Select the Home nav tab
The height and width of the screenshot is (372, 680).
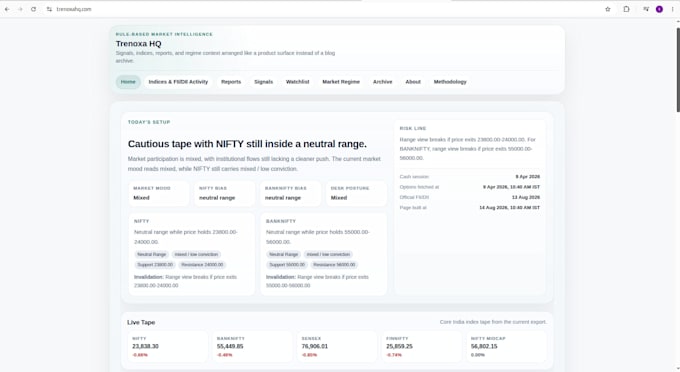coord(128,82)
